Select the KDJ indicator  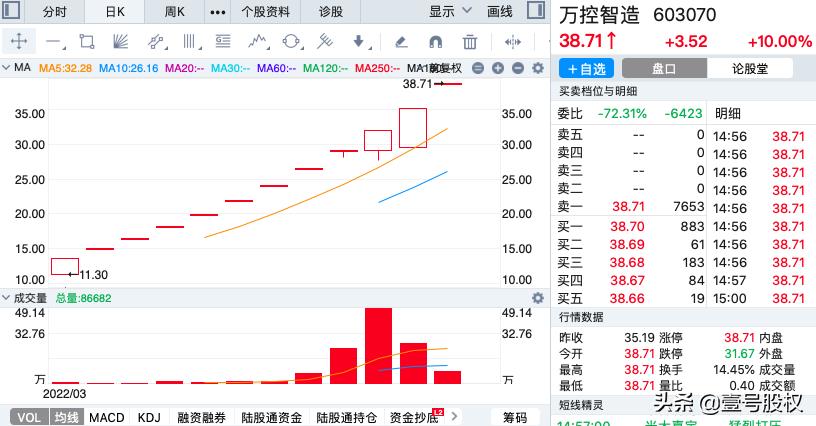pos(149,417)
